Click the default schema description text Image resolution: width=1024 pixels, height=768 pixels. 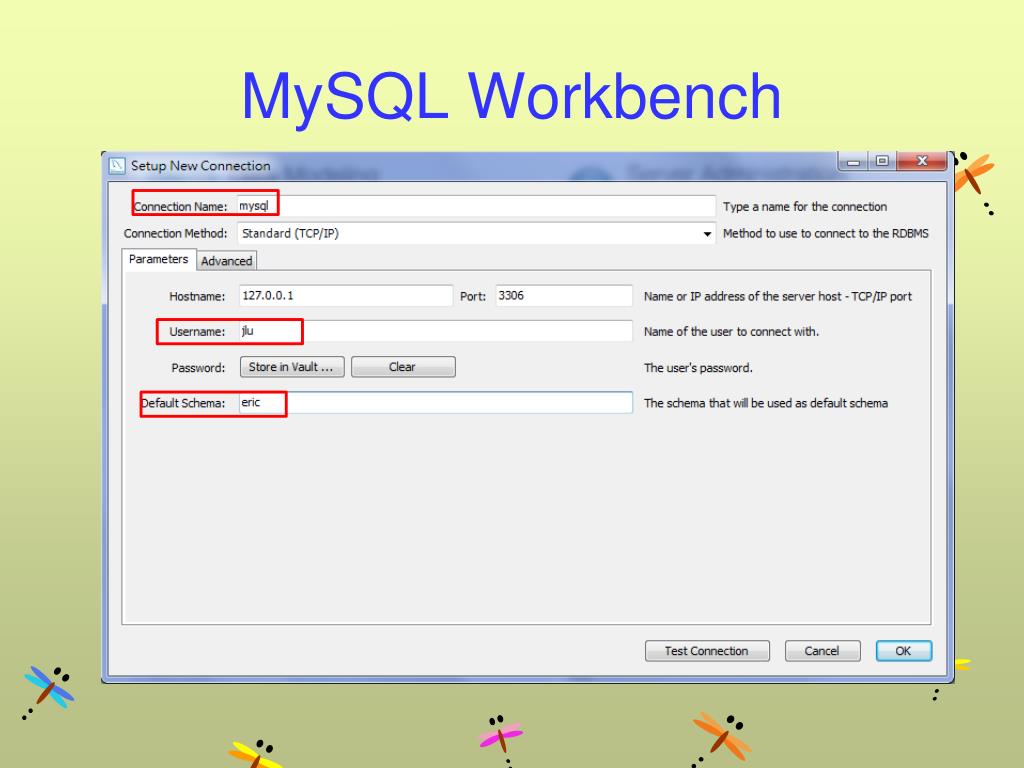click(x=765, y=403)
